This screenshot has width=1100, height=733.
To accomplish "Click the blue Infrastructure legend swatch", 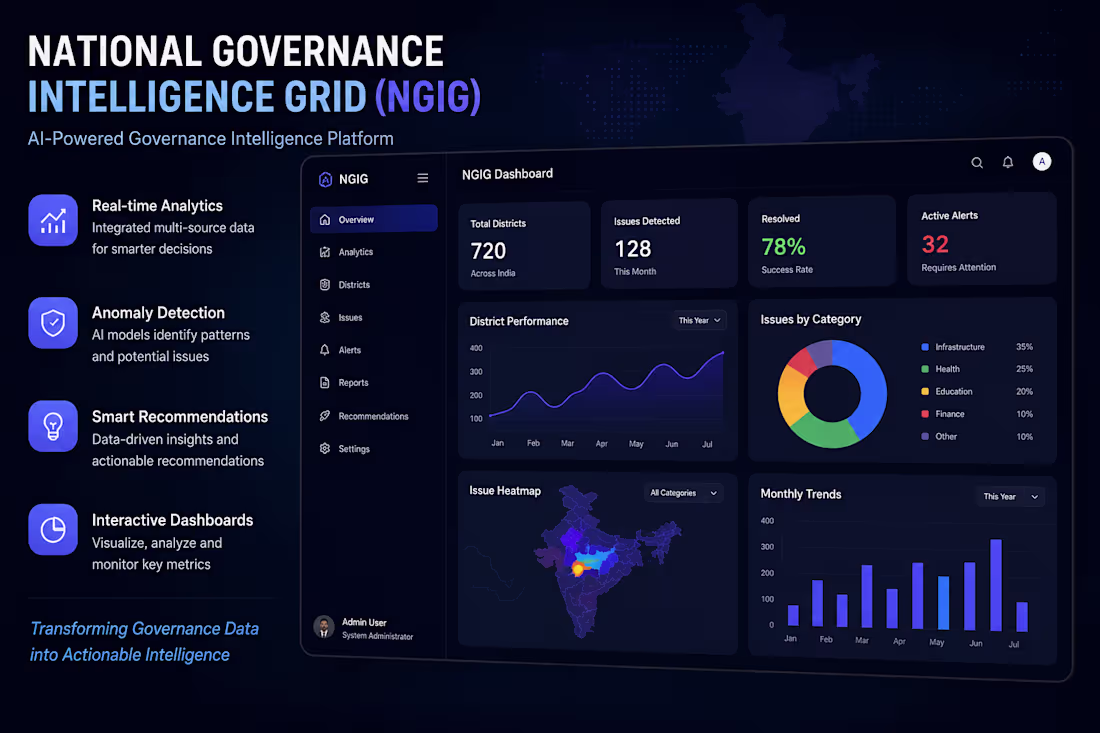I will coord(925,347).
